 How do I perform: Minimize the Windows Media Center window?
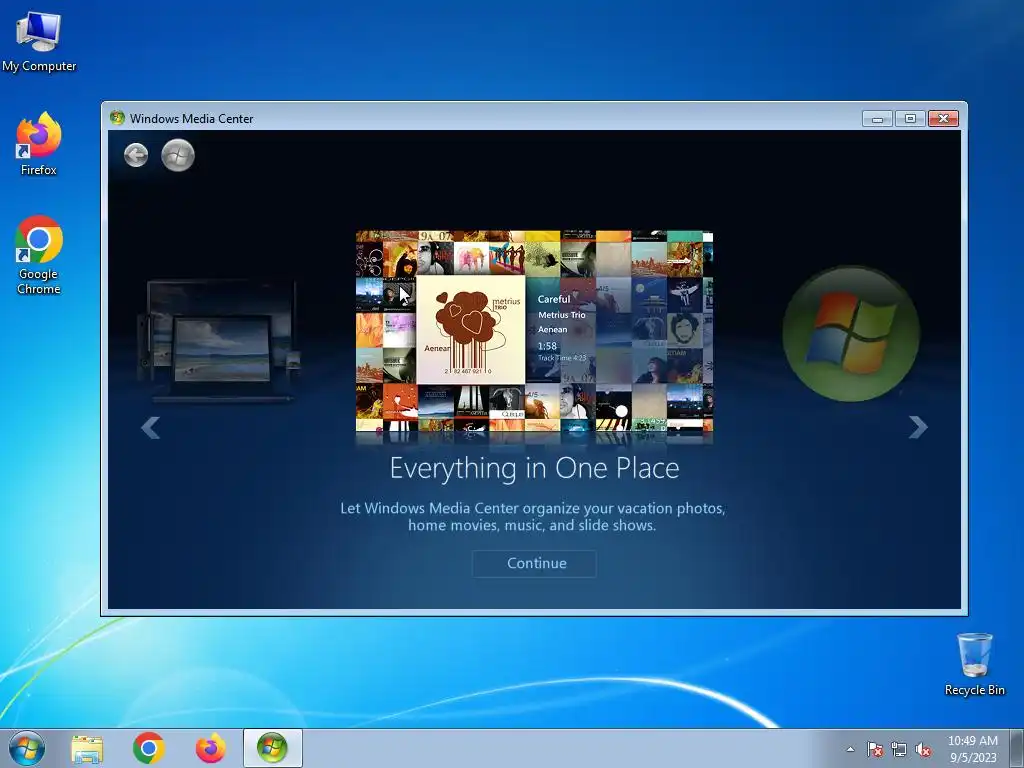tap(877, 119)
